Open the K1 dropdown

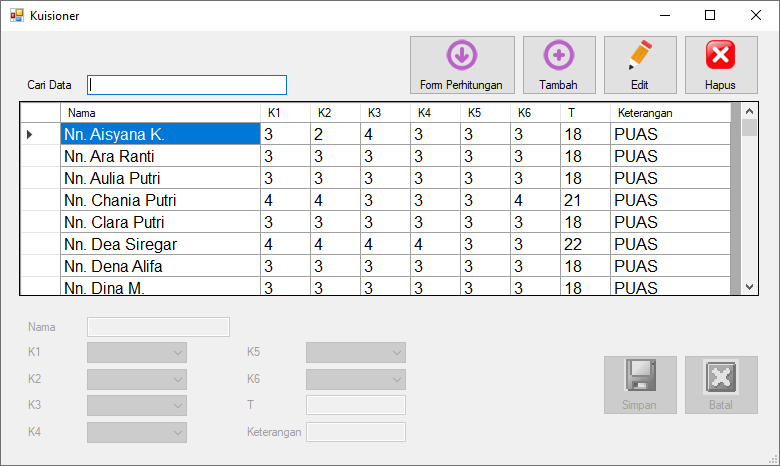coord(178,352)
